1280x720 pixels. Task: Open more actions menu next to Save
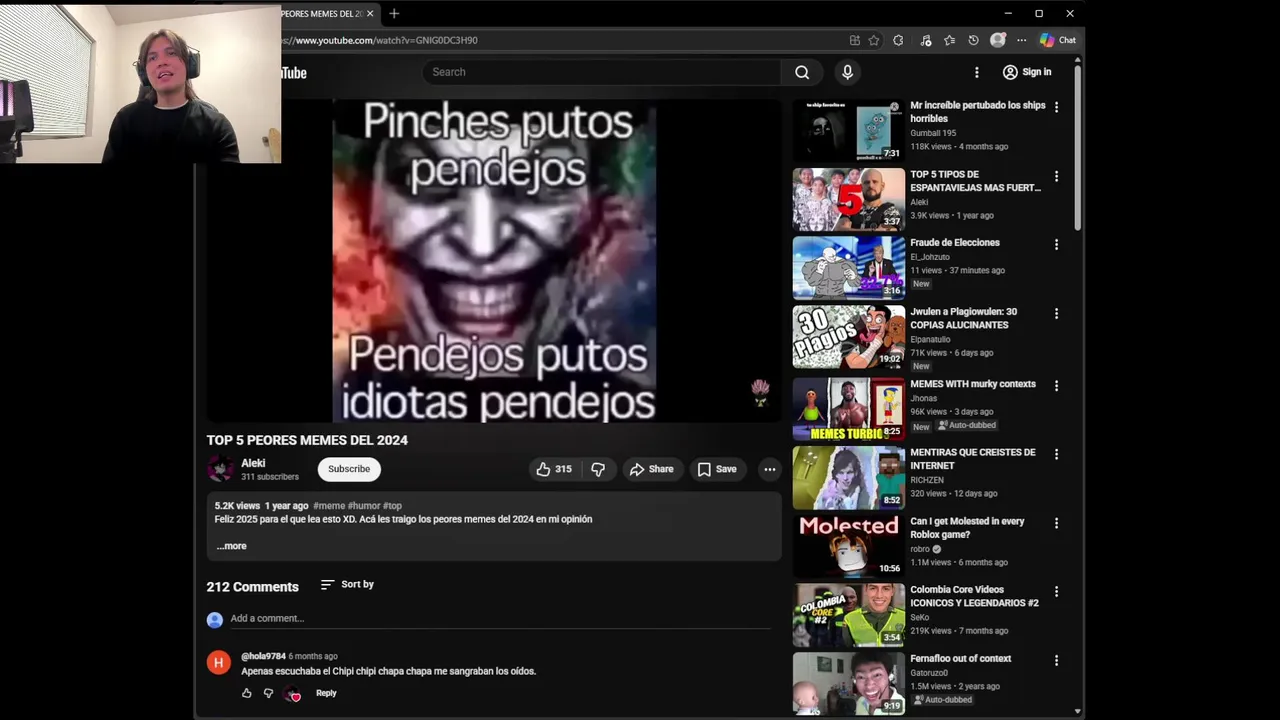click(770, 469)
